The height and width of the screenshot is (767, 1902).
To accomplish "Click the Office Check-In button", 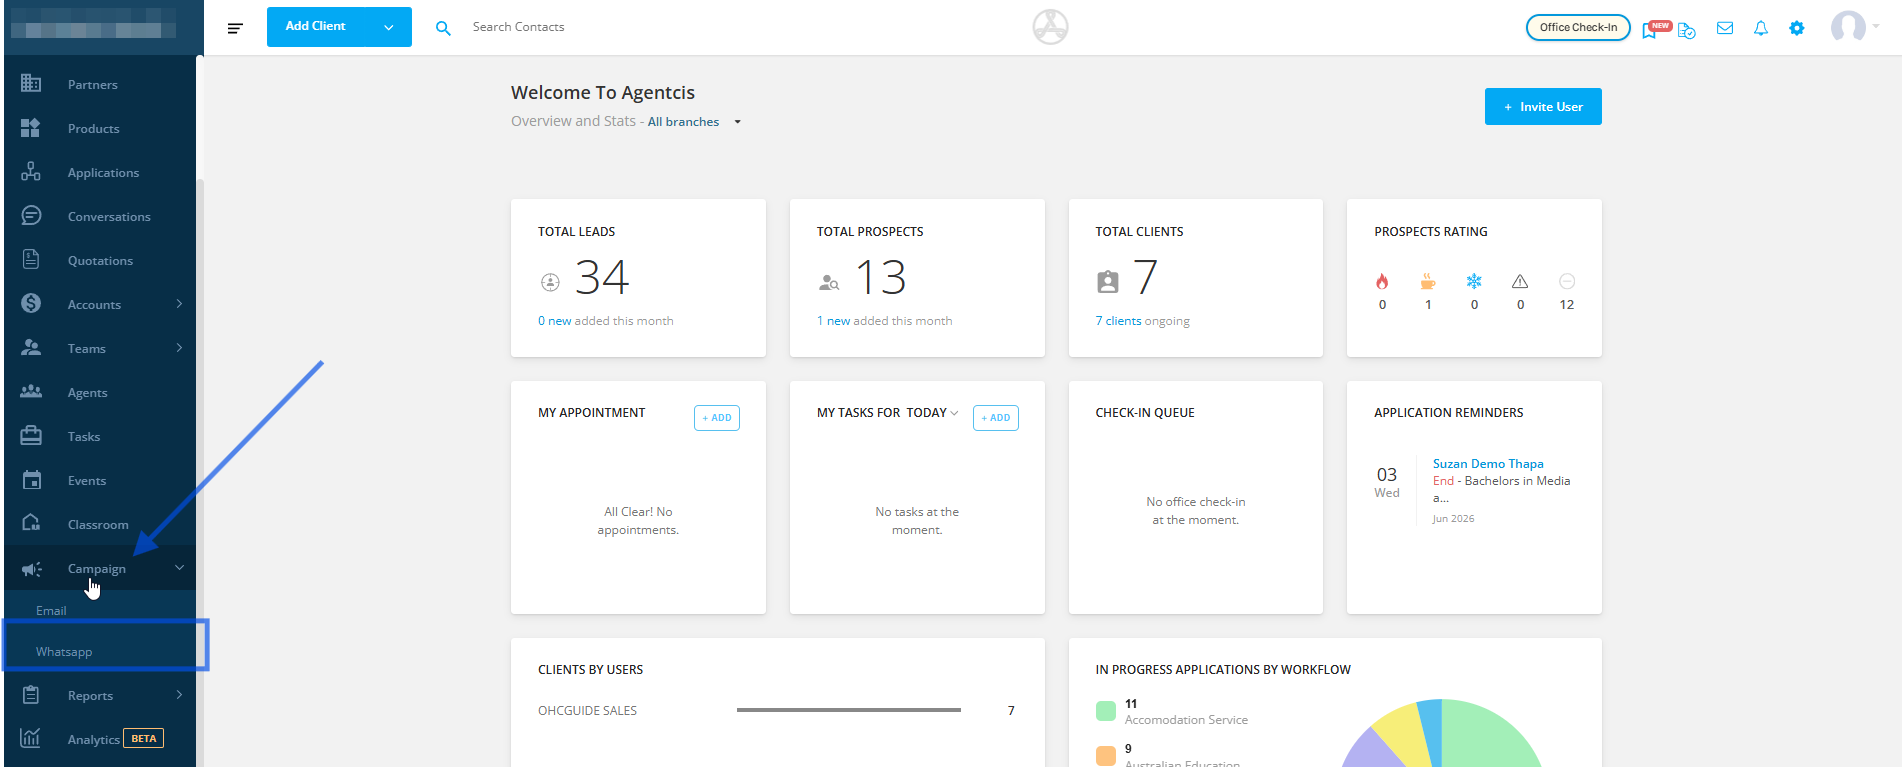I will coord(1578,27).
